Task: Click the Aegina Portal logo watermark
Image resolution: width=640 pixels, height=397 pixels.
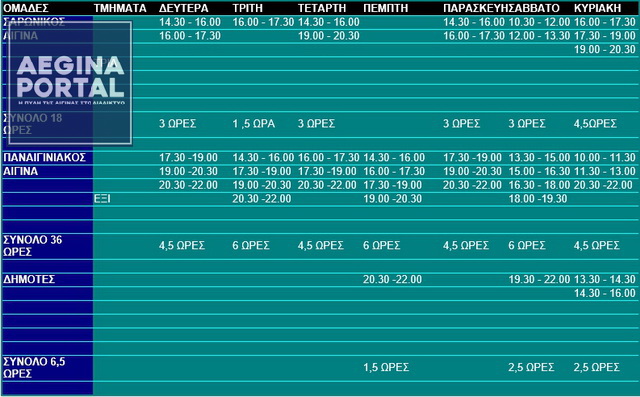Action: click(70, 83)
